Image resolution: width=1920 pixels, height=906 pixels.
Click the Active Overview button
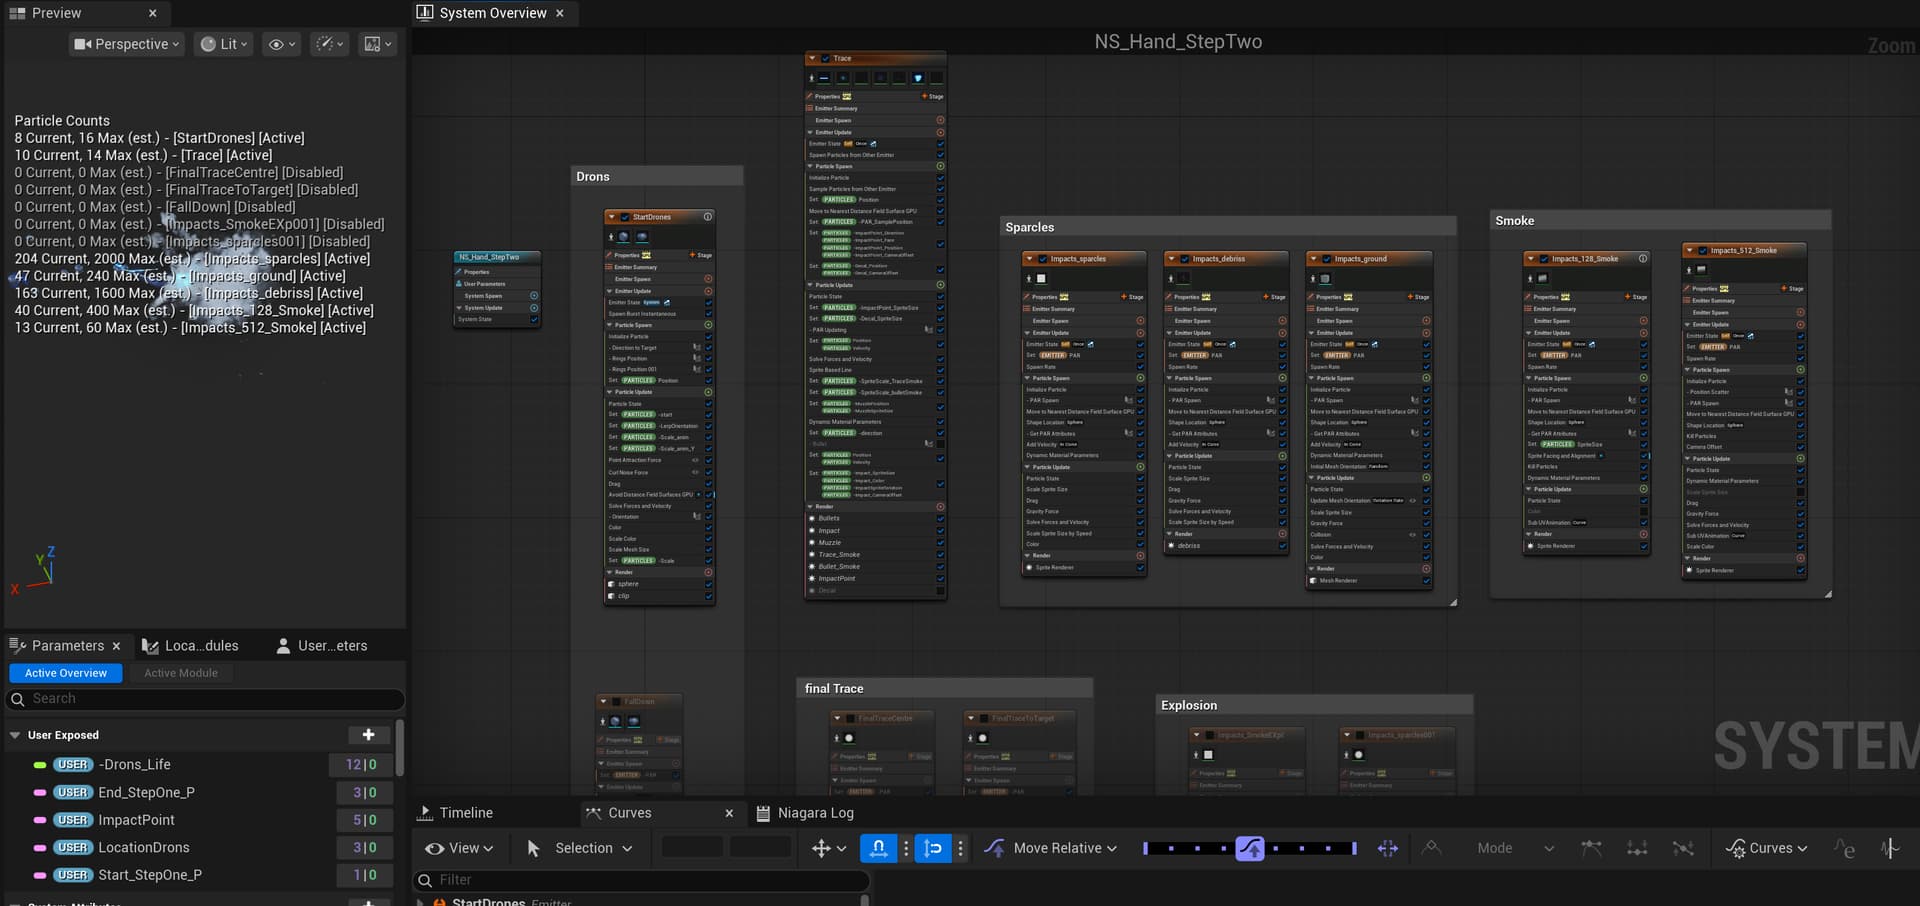pos(66,673)
